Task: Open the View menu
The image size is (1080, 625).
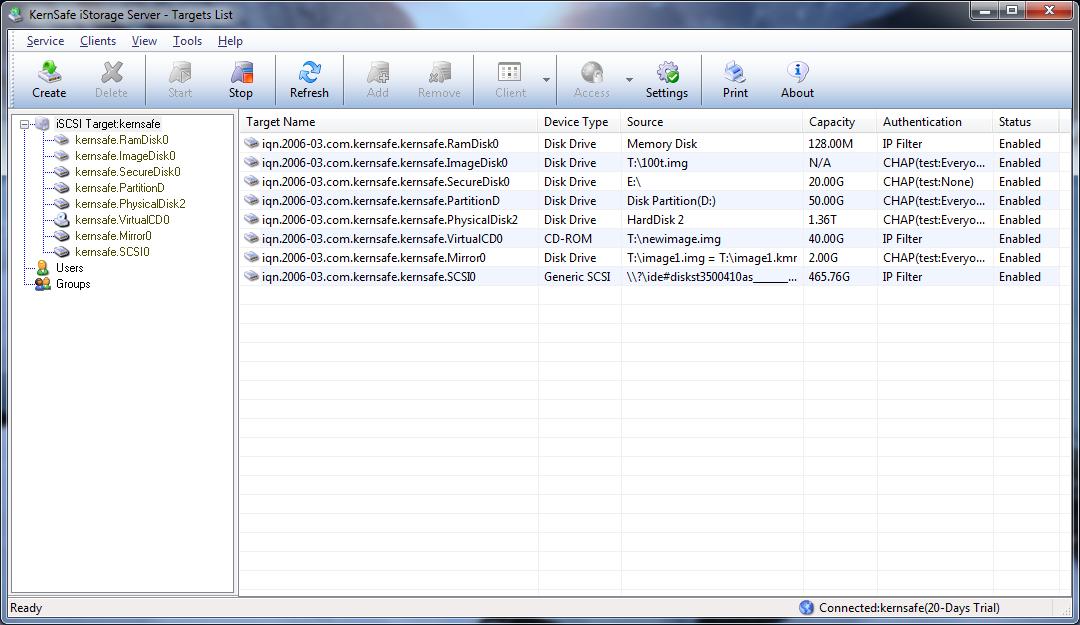Action: pyautogui.click(x=144, y=41)
